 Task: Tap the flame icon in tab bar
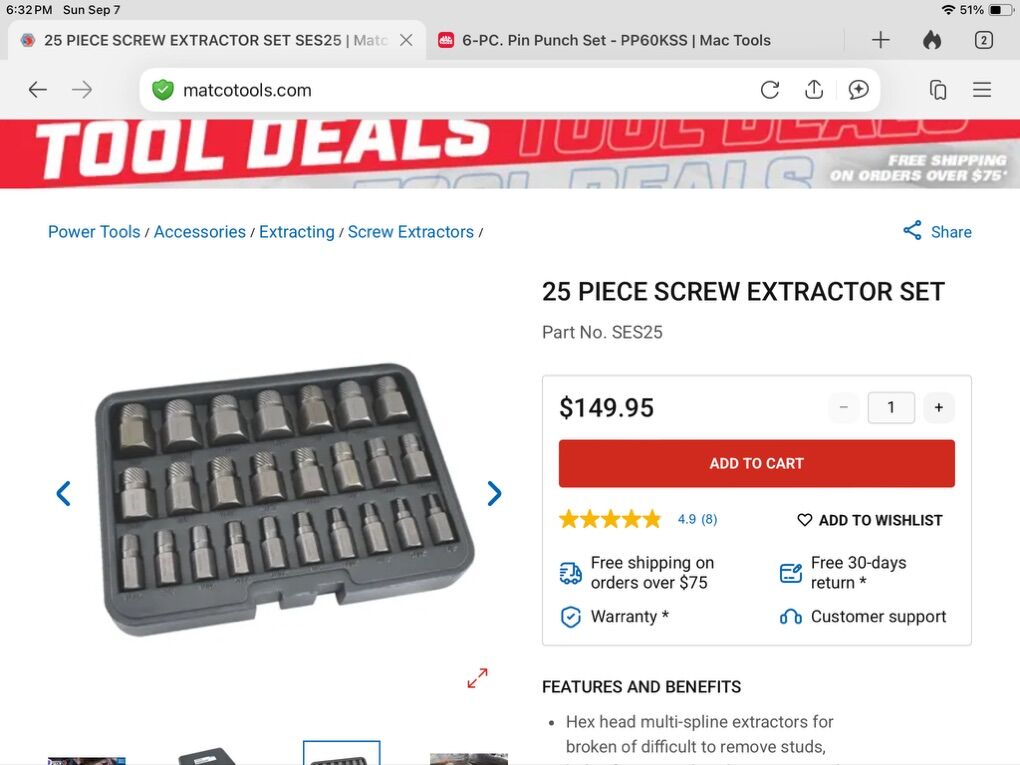point(932,40)
